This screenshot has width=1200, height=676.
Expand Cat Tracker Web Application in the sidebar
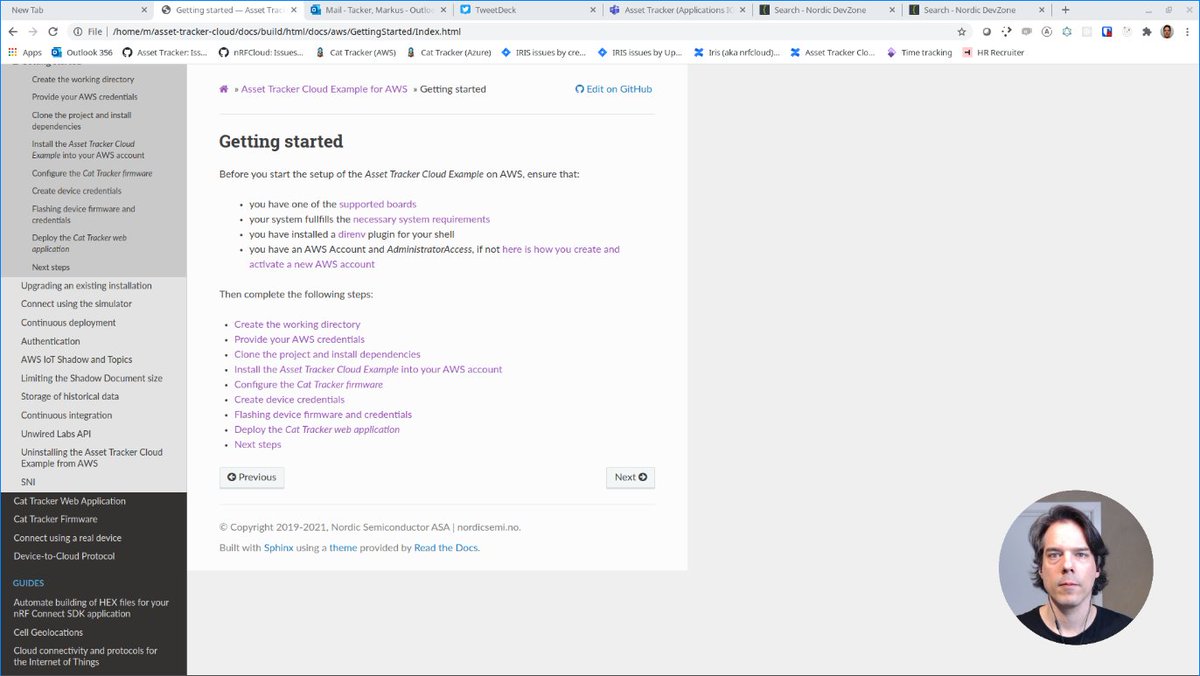tap(69, 501)
